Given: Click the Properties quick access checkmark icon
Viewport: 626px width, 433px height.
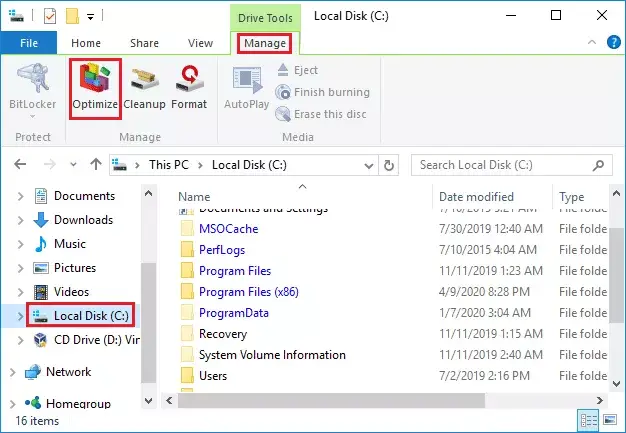Looking at the screenshot, I should pos(50,16).
